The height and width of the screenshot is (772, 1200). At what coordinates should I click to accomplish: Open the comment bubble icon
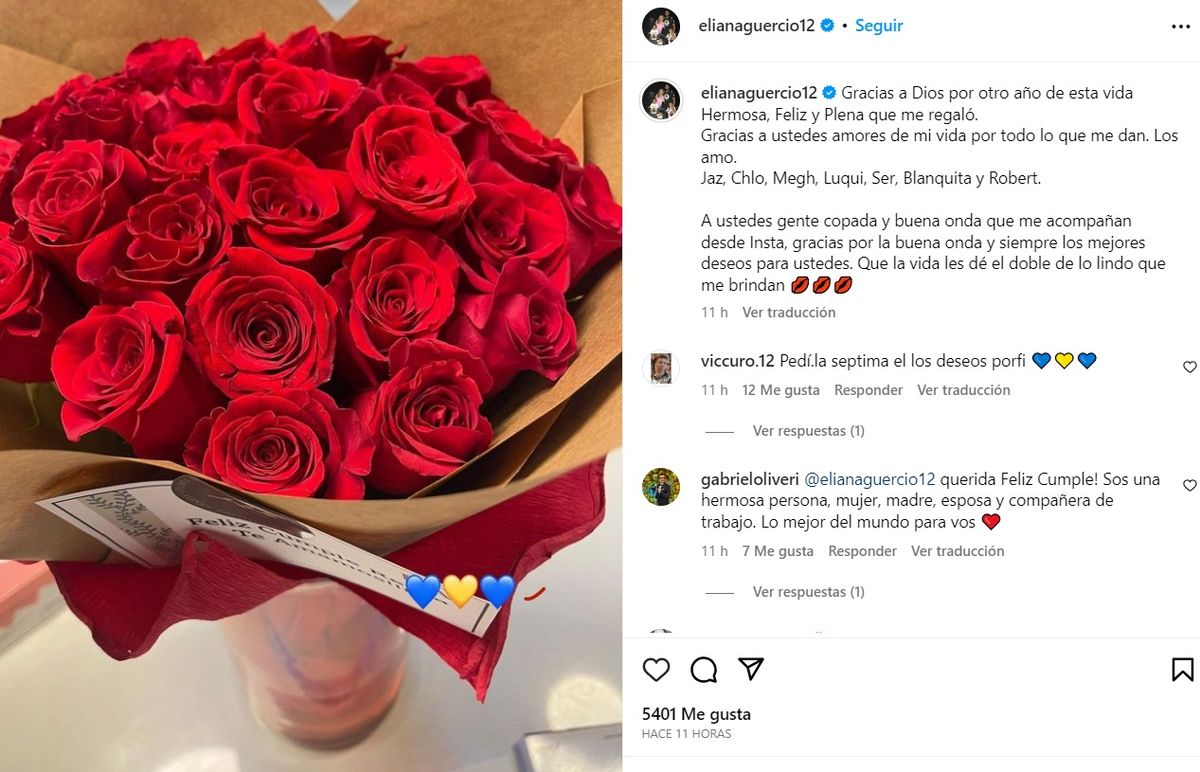coord(704,669)
